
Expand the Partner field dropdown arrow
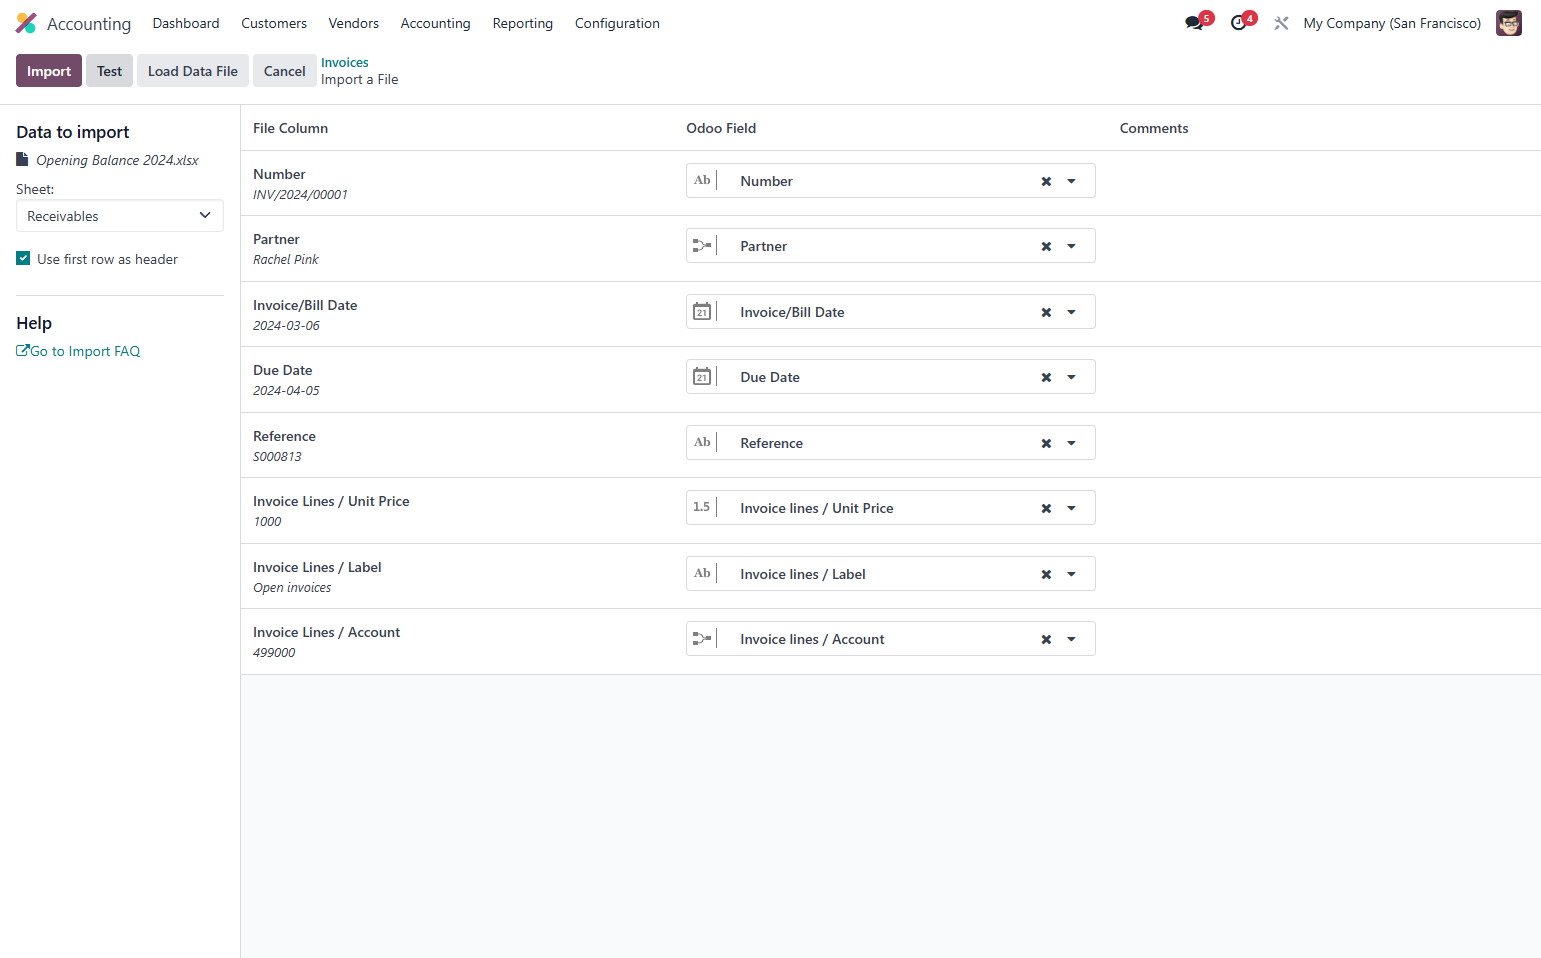(x=1071, y=246)
